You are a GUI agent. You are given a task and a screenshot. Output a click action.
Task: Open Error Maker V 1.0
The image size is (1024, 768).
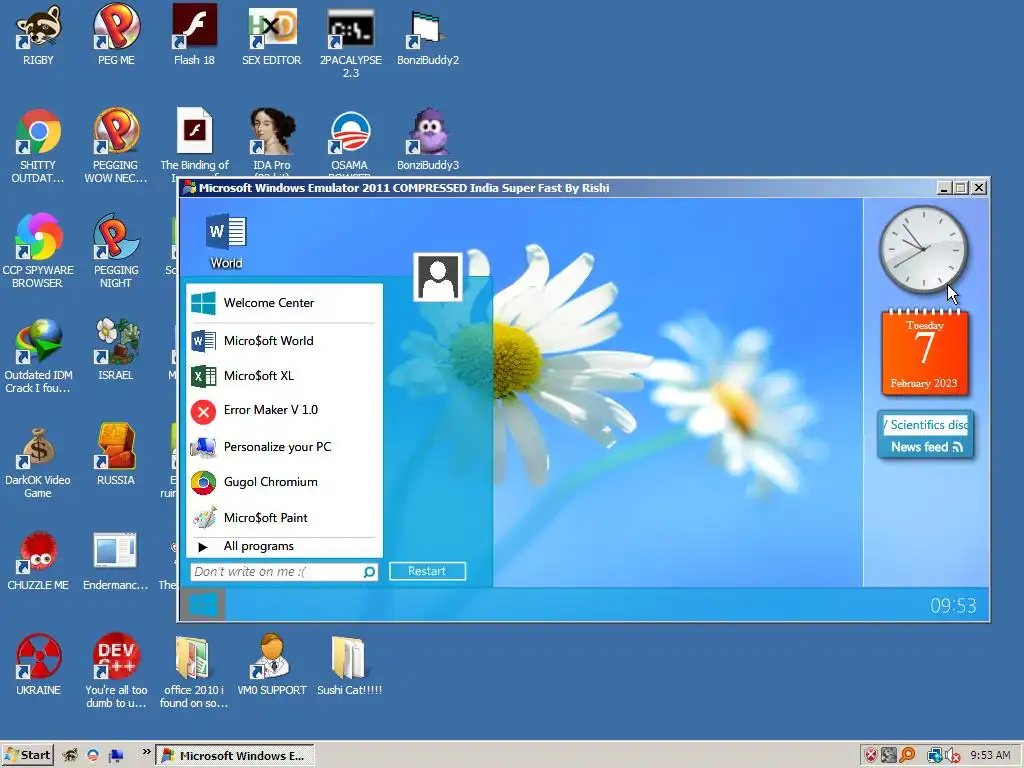click(x=284, y=410)
